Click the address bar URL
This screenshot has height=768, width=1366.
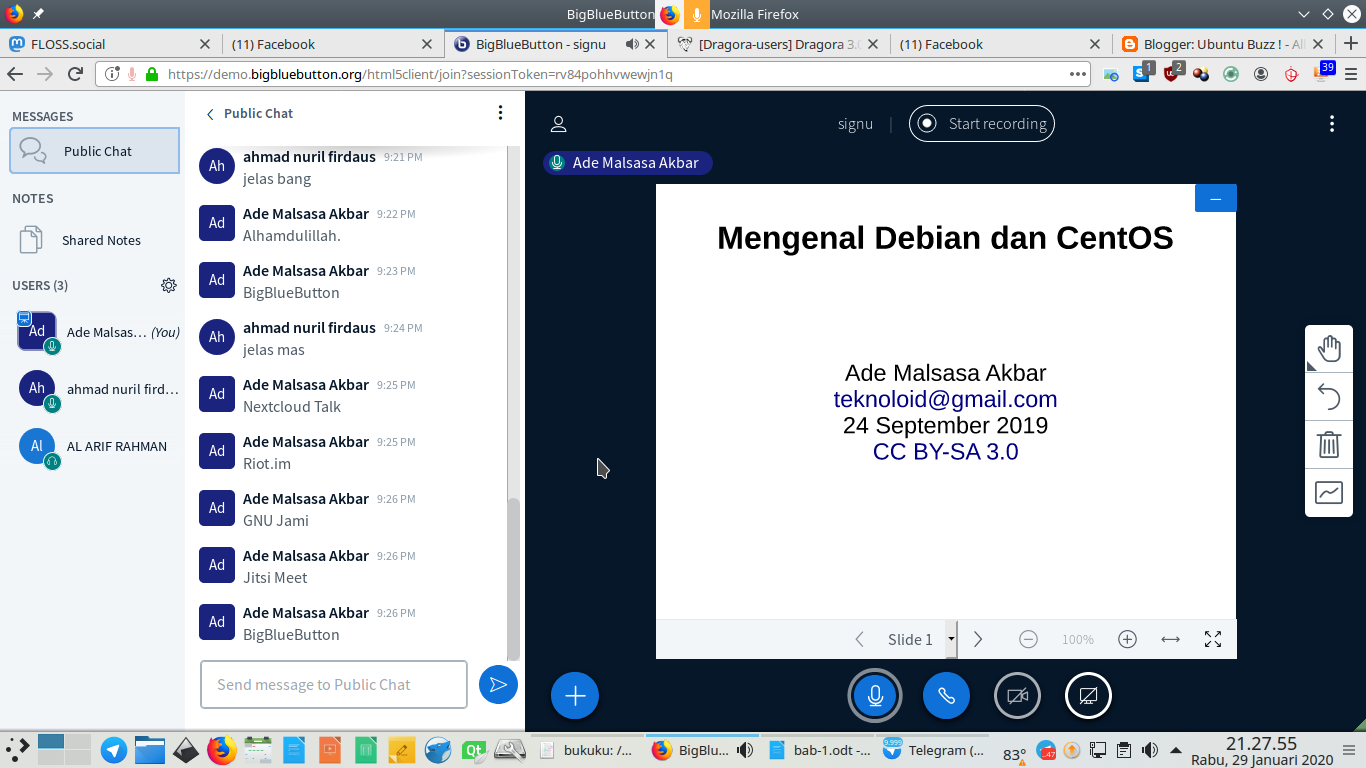(x=420, y=74)
